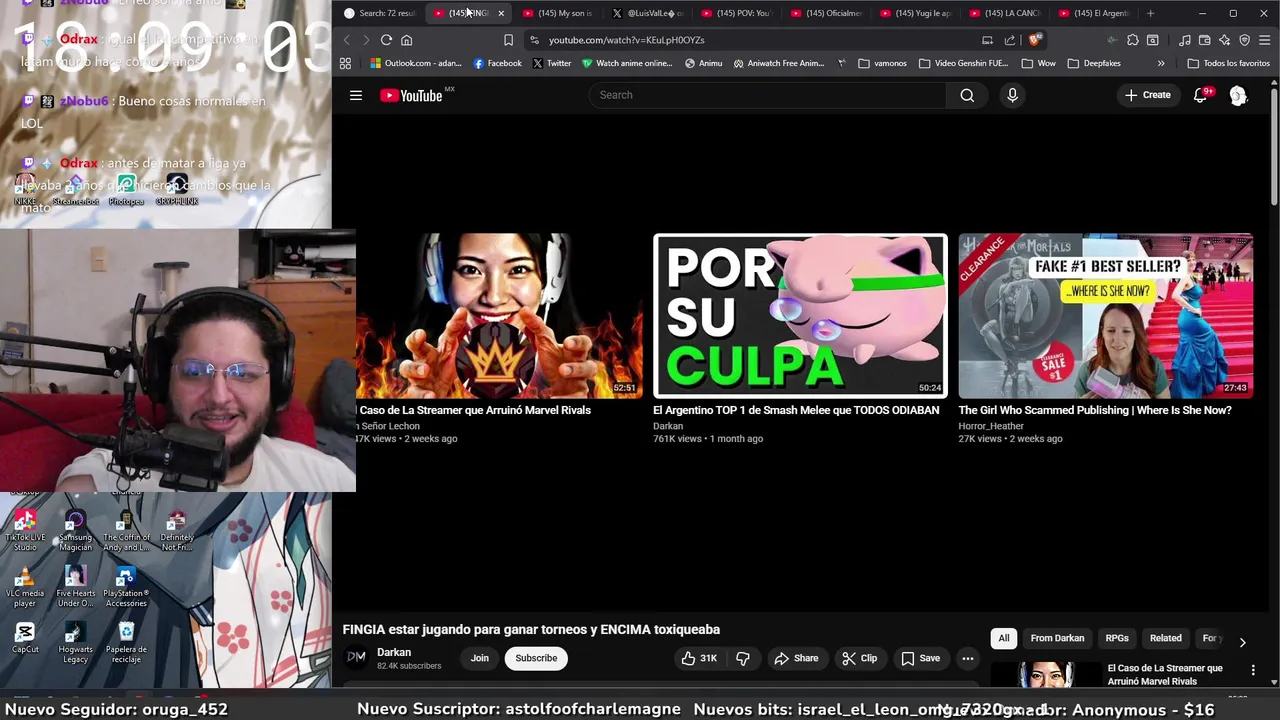
Task: Open the YouTube account avatar menu
Action: point(1238,95)
